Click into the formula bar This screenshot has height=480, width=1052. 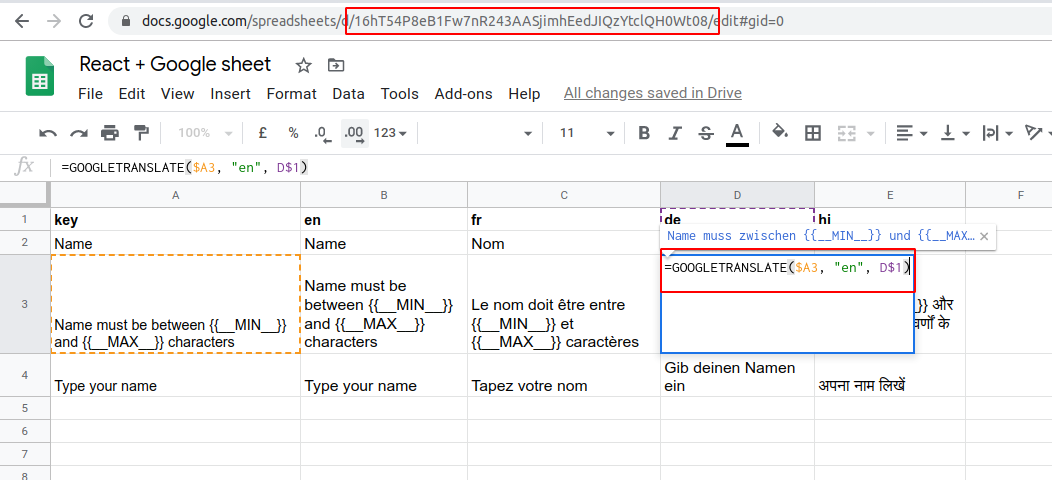(550, 168)
